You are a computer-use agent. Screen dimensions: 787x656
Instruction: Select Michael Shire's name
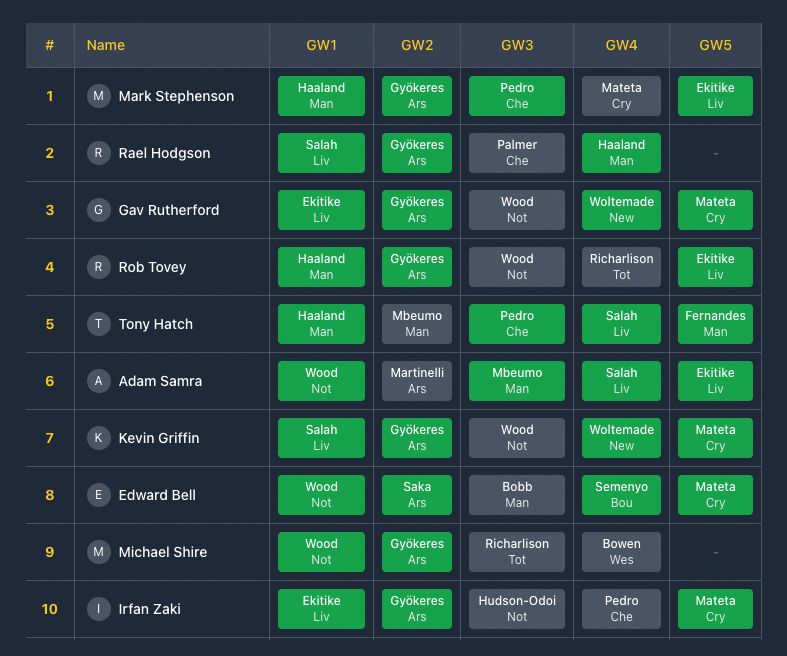163,552
